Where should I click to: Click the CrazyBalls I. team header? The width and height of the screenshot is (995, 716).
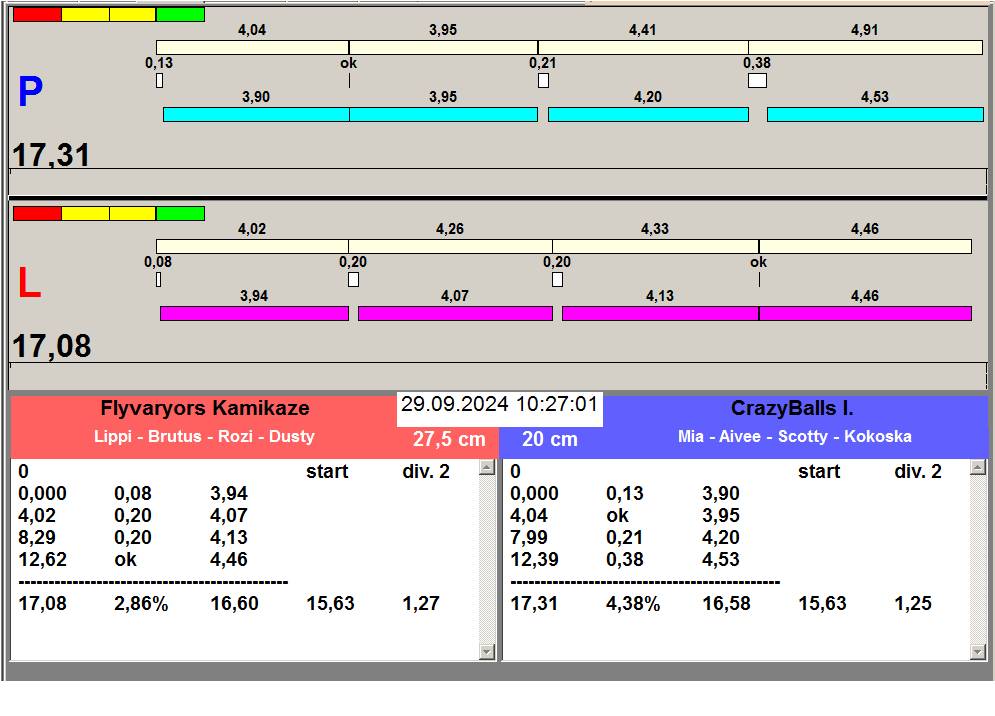[792, 408]
